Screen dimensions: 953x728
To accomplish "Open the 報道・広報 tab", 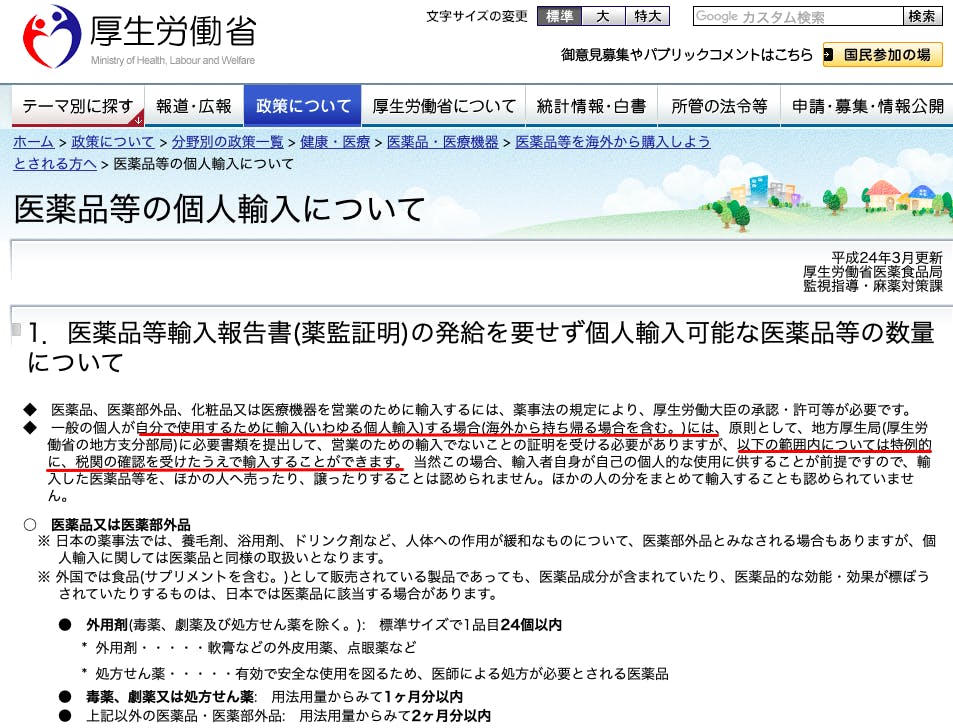I will 193,106.
